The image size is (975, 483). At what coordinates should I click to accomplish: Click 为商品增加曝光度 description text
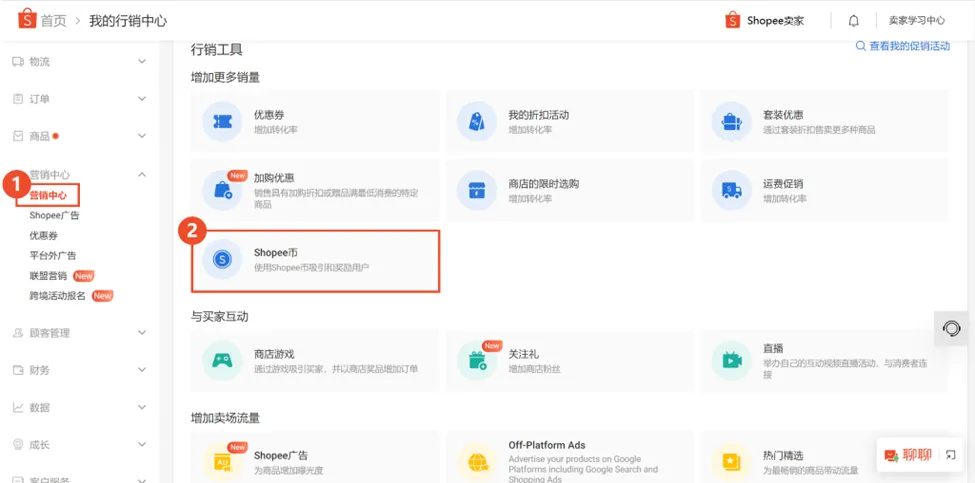coord(289,471)
